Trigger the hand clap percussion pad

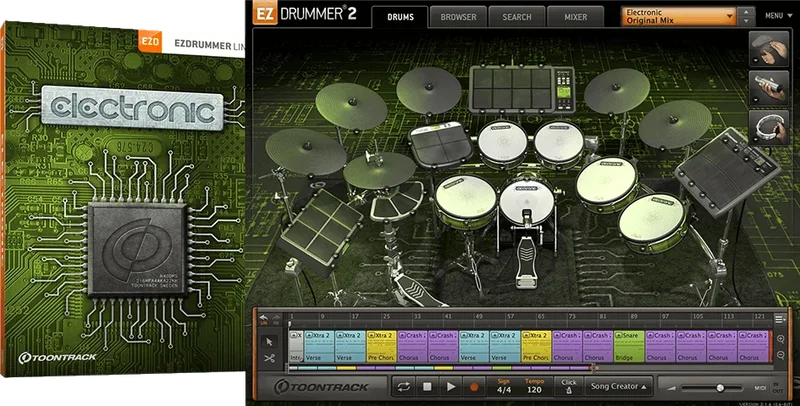[769, 48]
